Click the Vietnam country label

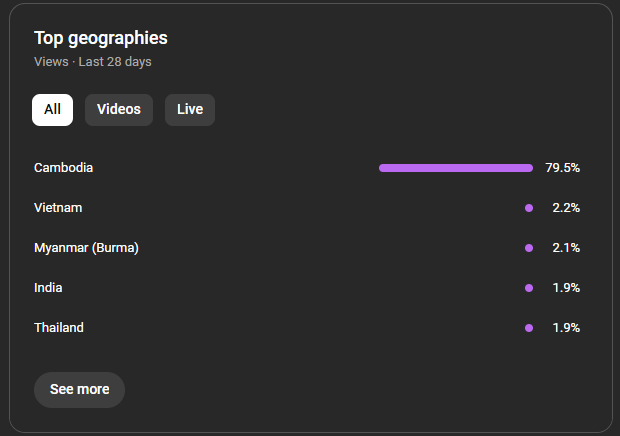click(58, 208)
